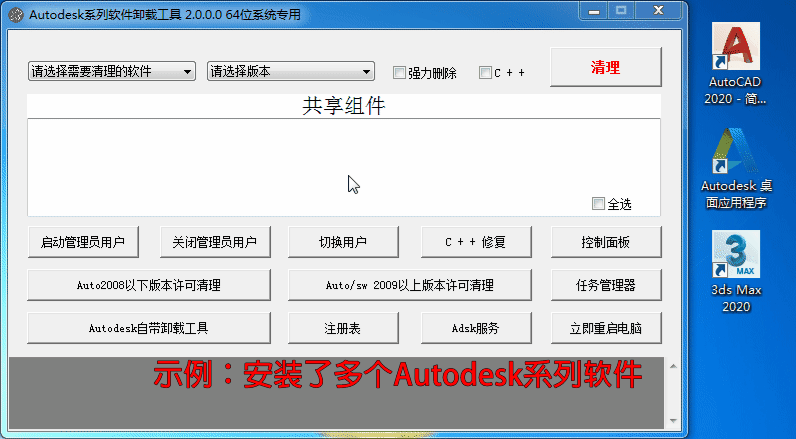This screenshot has width=796, height=439.
Task: Click Auto2008以下版本许可清理 button
Action: coord(149,285)
